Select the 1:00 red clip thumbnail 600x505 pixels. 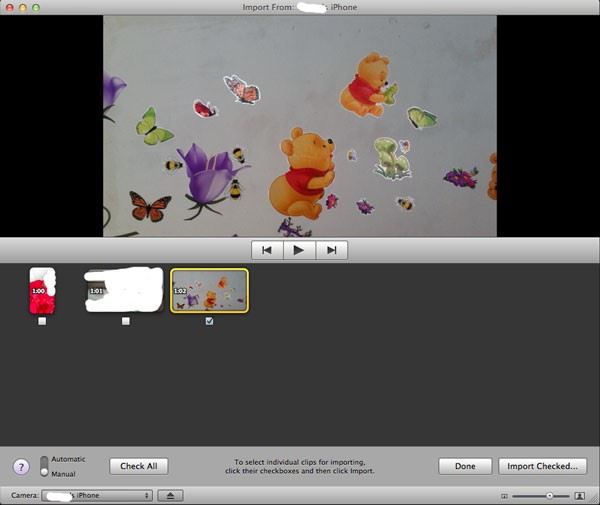[x=42, y=291]
